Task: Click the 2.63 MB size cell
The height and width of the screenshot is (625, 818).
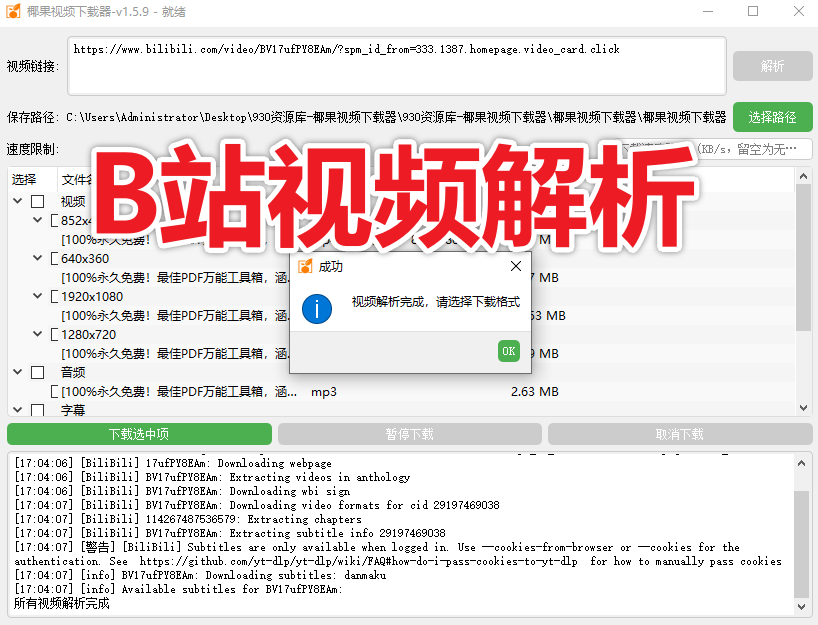Action: pos(535,392)
